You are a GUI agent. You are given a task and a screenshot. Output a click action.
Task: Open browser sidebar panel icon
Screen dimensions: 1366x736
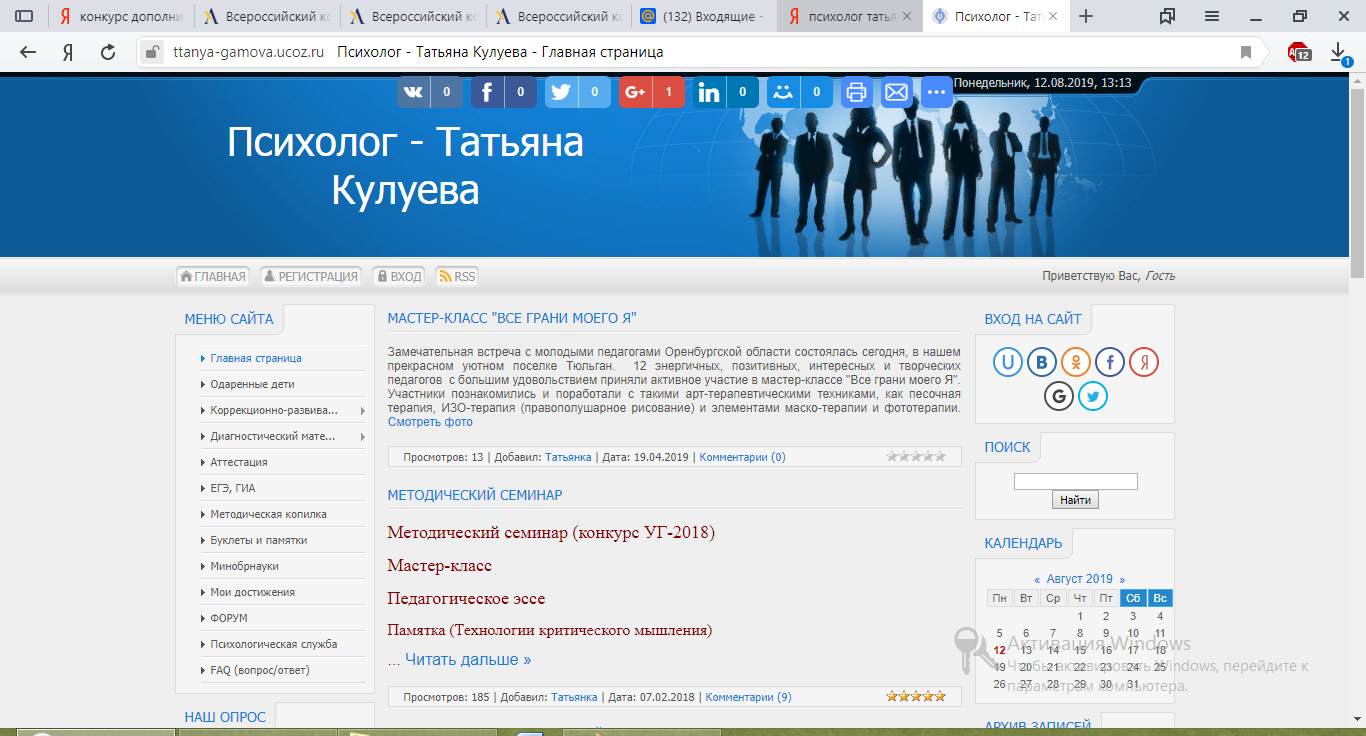point(24,16)
